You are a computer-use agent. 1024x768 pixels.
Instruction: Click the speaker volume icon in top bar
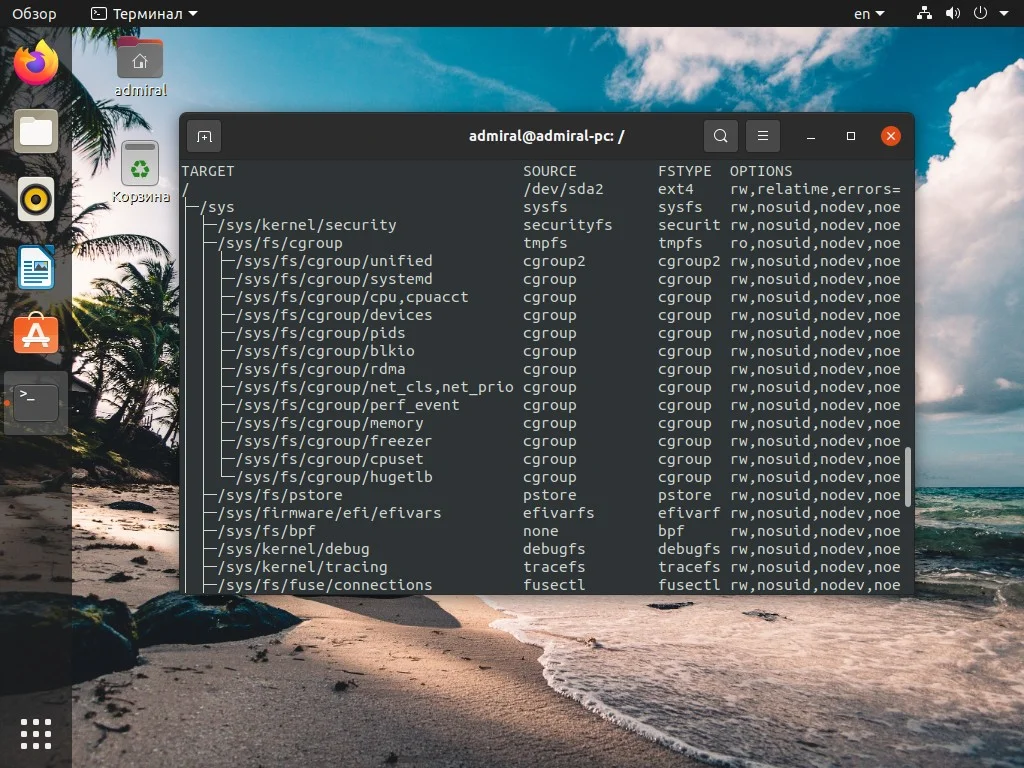(x=952, y=13)
